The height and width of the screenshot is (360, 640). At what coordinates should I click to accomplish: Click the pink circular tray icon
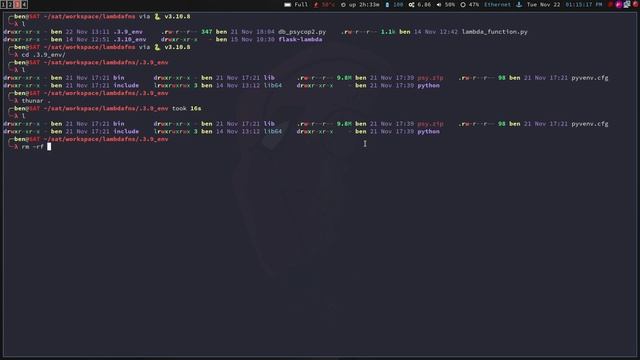pos(618,5)
